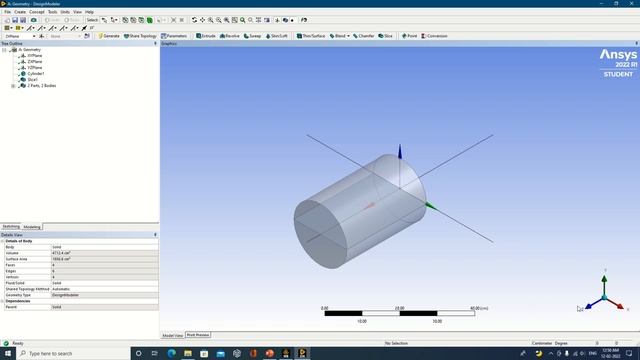Open the Create menu
The height and width of the screenshot is (360, 640).
click(20, 12)
